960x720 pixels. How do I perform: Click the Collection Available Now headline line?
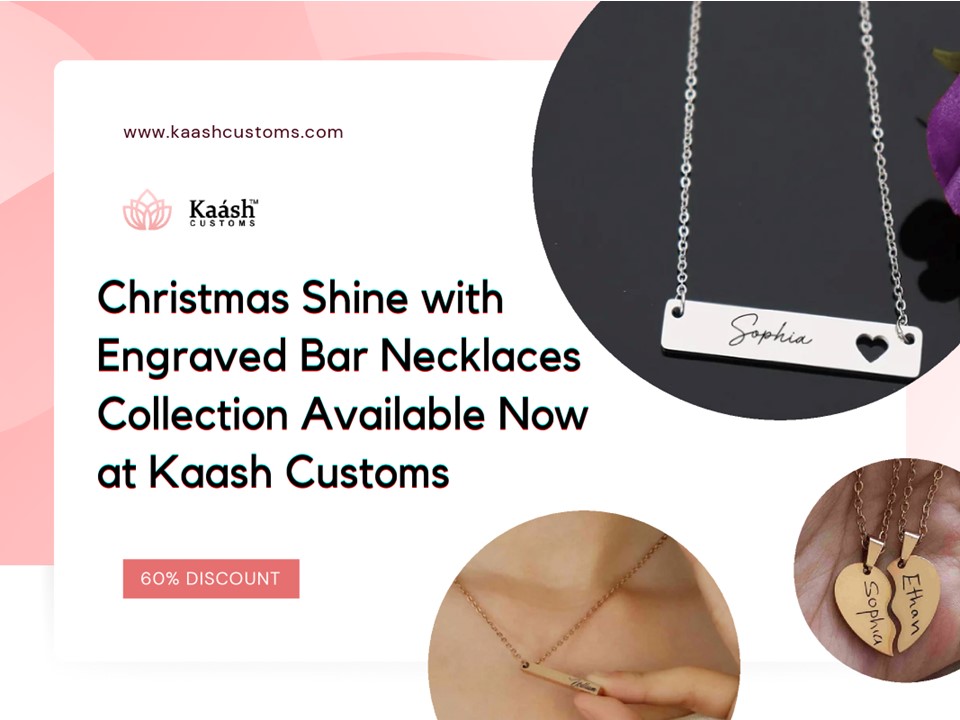click(342, 414)
